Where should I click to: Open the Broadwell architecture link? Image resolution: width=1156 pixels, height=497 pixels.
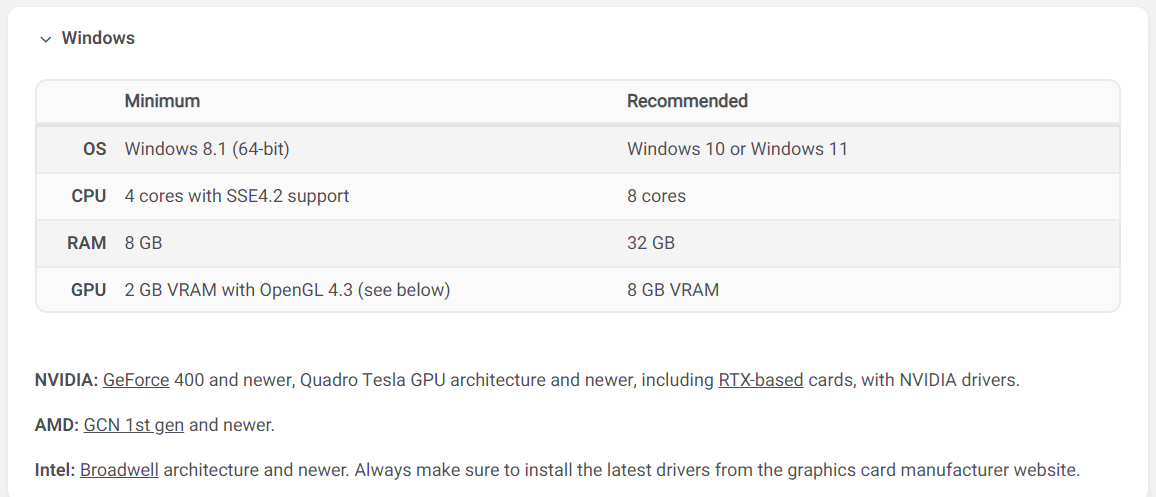pos(119,470)
